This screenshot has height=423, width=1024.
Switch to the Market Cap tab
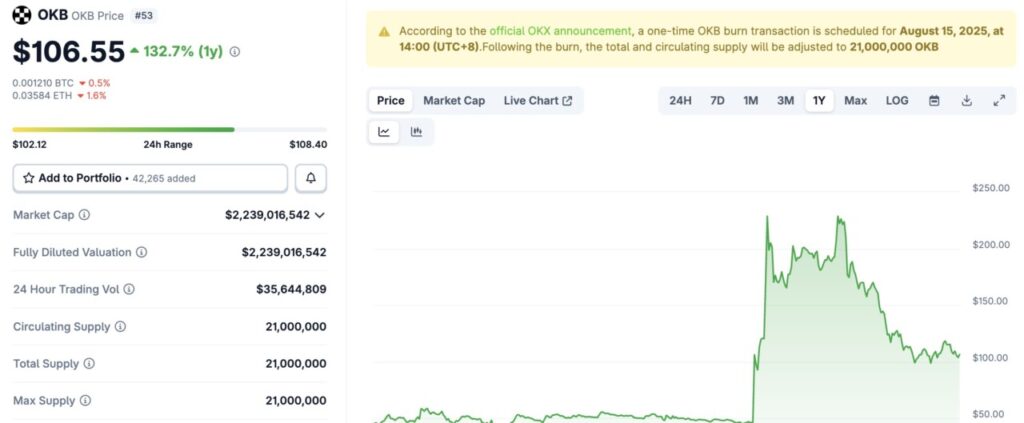coord(454,100)
